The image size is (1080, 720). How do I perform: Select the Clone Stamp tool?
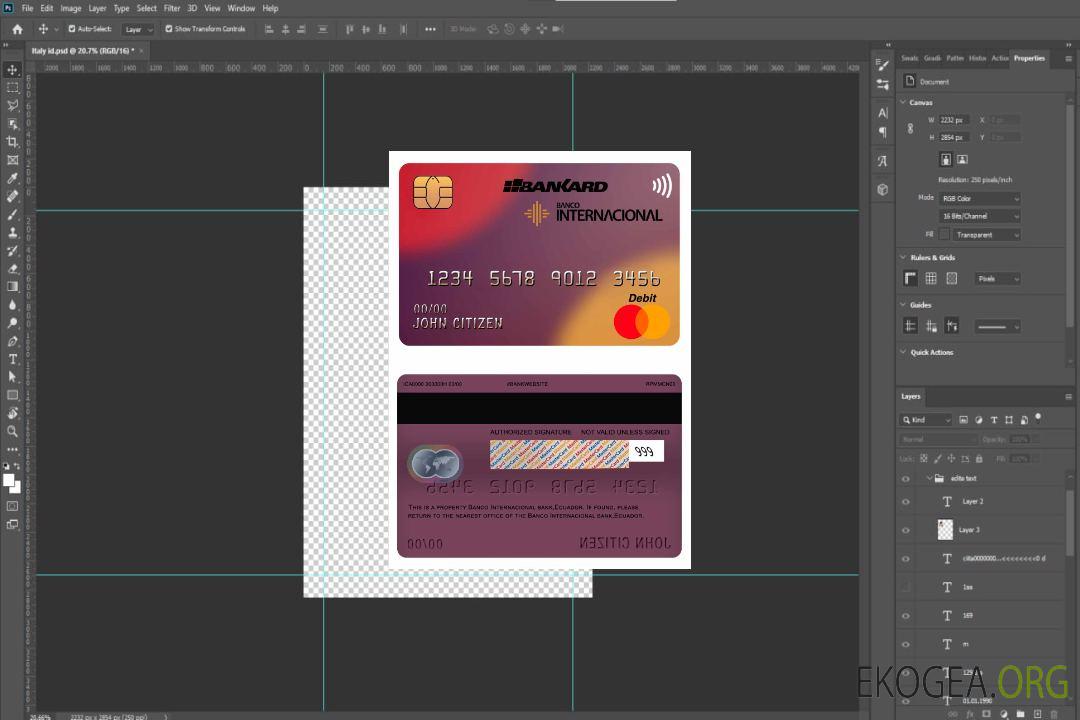point(12,232)
